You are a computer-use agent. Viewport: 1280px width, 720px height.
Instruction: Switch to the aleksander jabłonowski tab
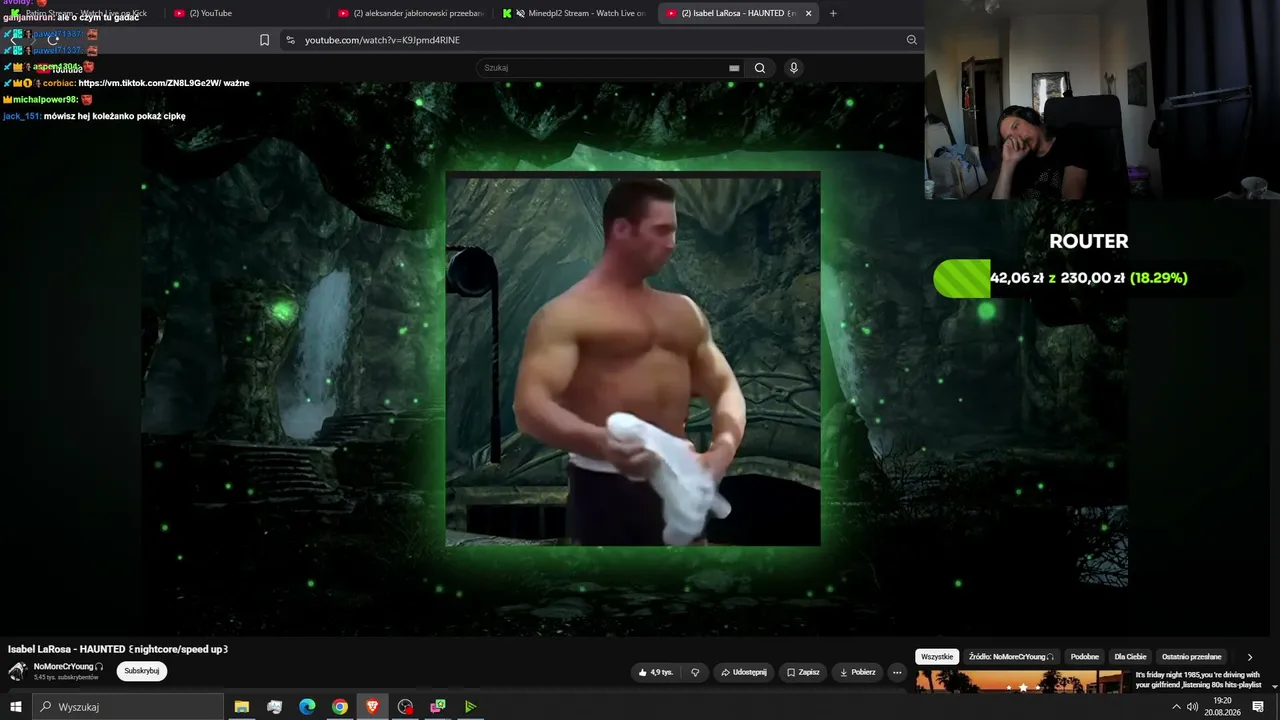click(410, 13)
